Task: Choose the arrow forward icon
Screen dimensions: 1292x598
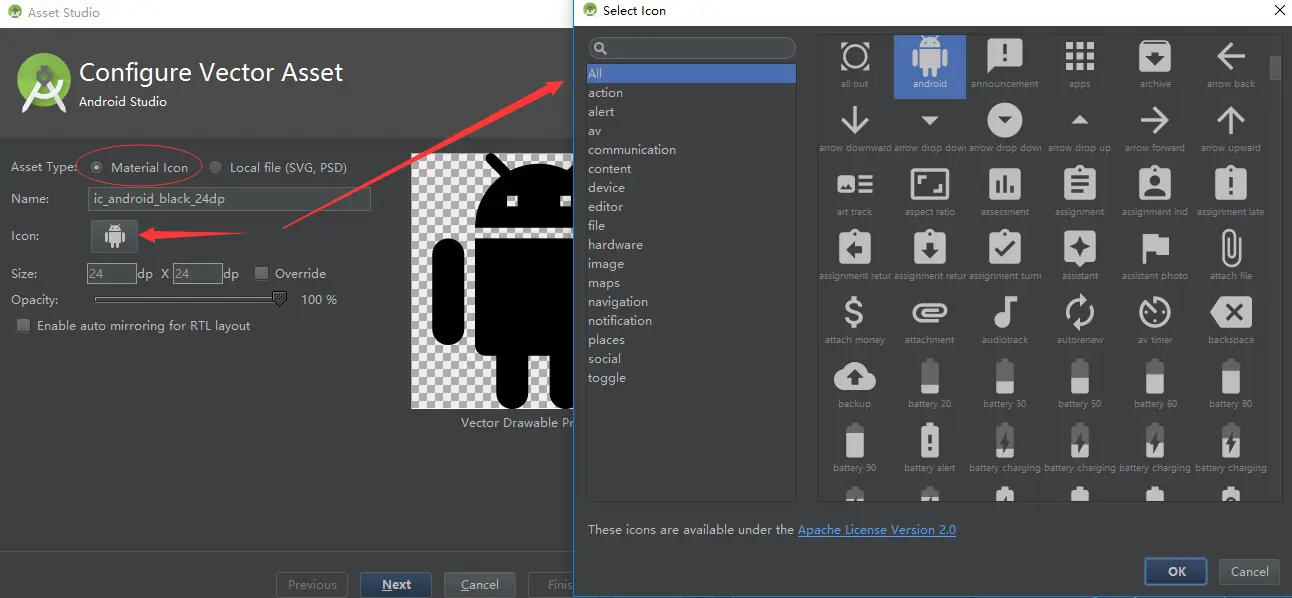Action: pyautogui.click(x=1155, y=121)
